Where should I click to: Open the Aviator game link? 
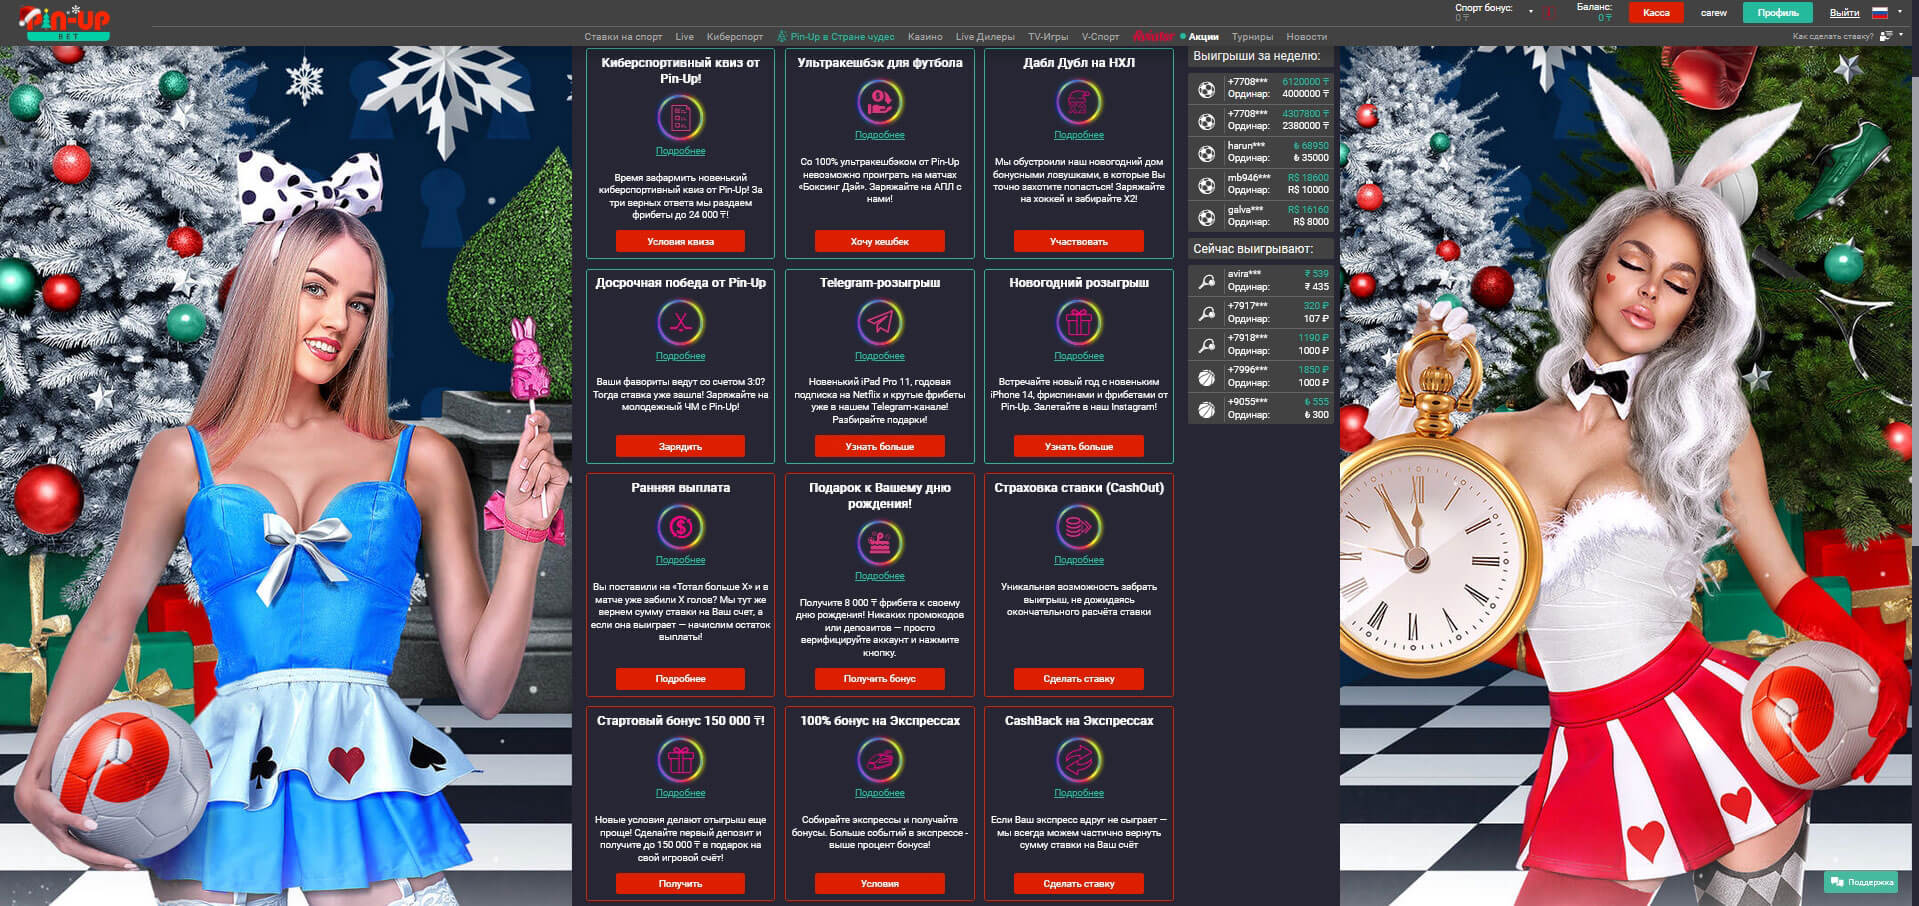tap(1153, 36)
